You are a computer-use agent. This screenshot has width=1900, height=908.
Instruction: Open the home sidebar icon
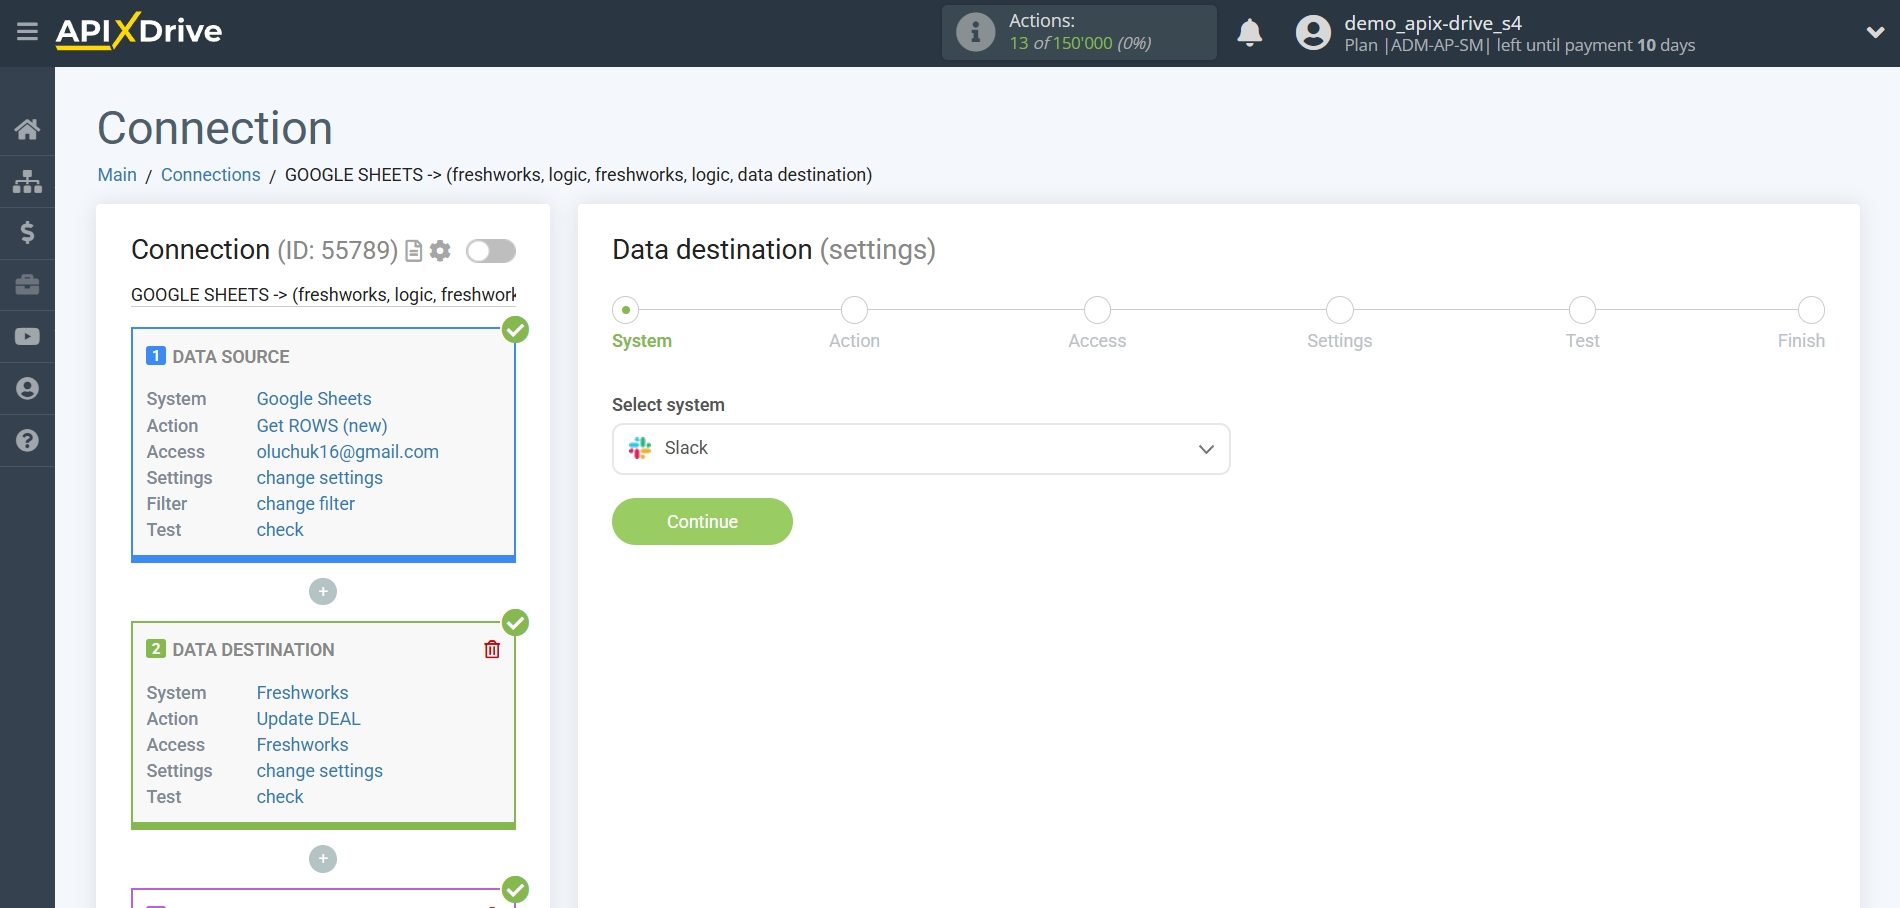27,129
